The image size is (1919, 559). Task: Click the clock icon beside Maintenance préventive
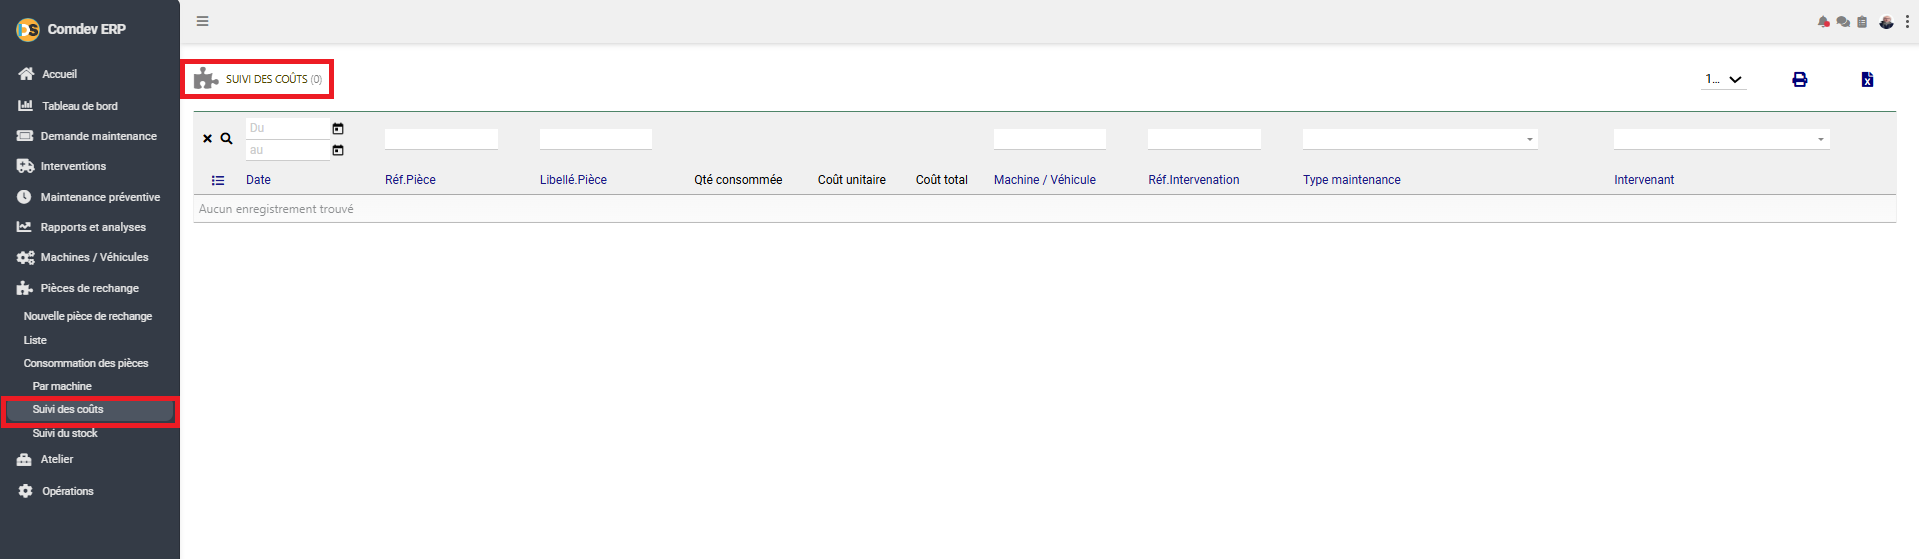point(24,197)
